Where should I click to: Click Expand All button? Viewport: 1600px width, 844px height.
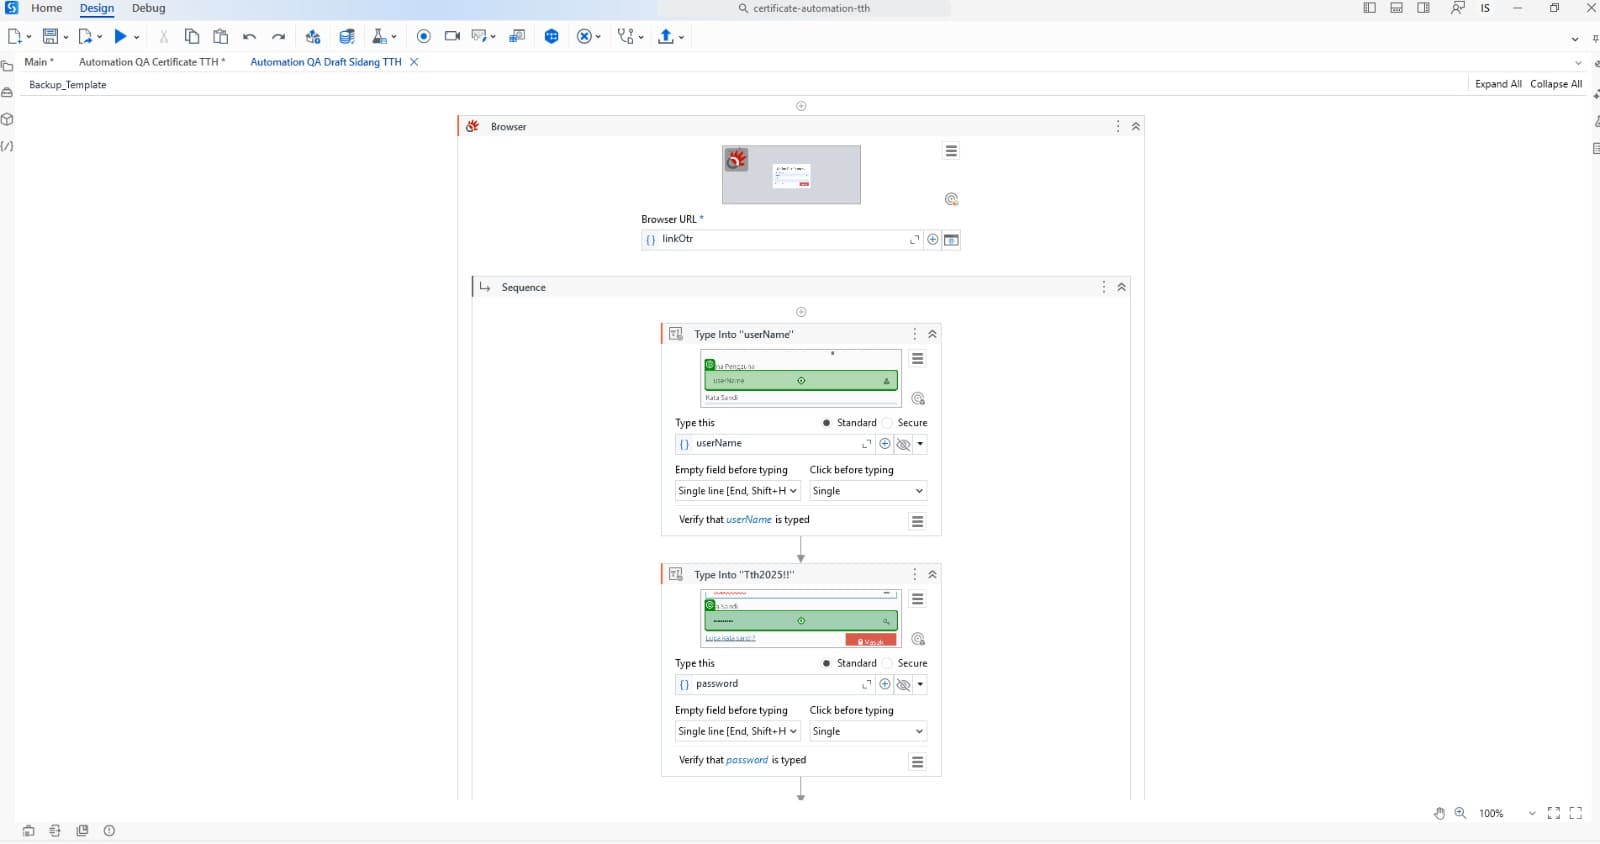(1498, 84)
